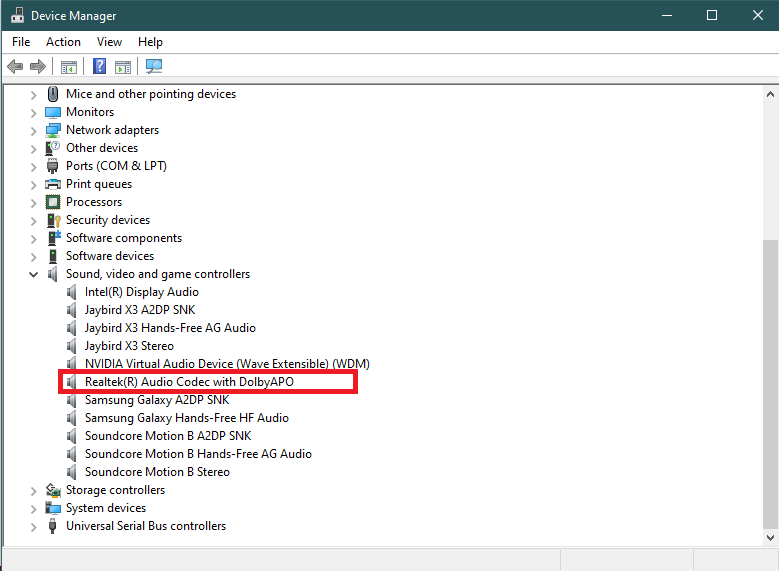Click the Print queues printer icon
Screen dimensions: 779x571
[x=53, y=184]
